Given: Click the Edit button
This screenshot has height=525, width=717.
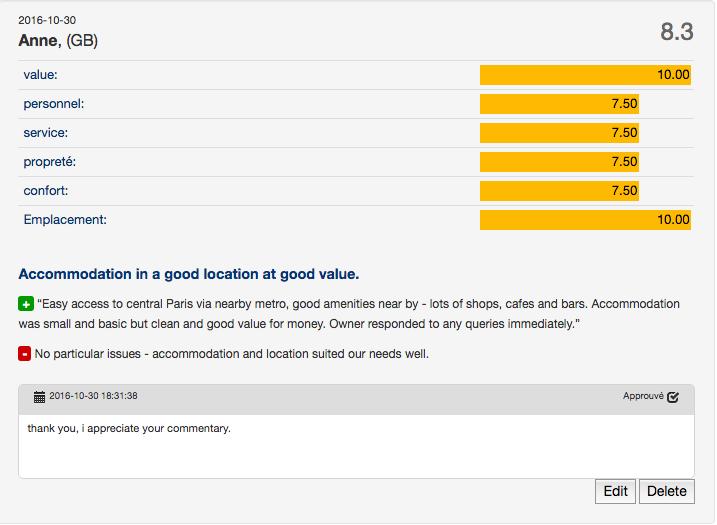Looking at the screenshot, I should (x=615, y=491).
